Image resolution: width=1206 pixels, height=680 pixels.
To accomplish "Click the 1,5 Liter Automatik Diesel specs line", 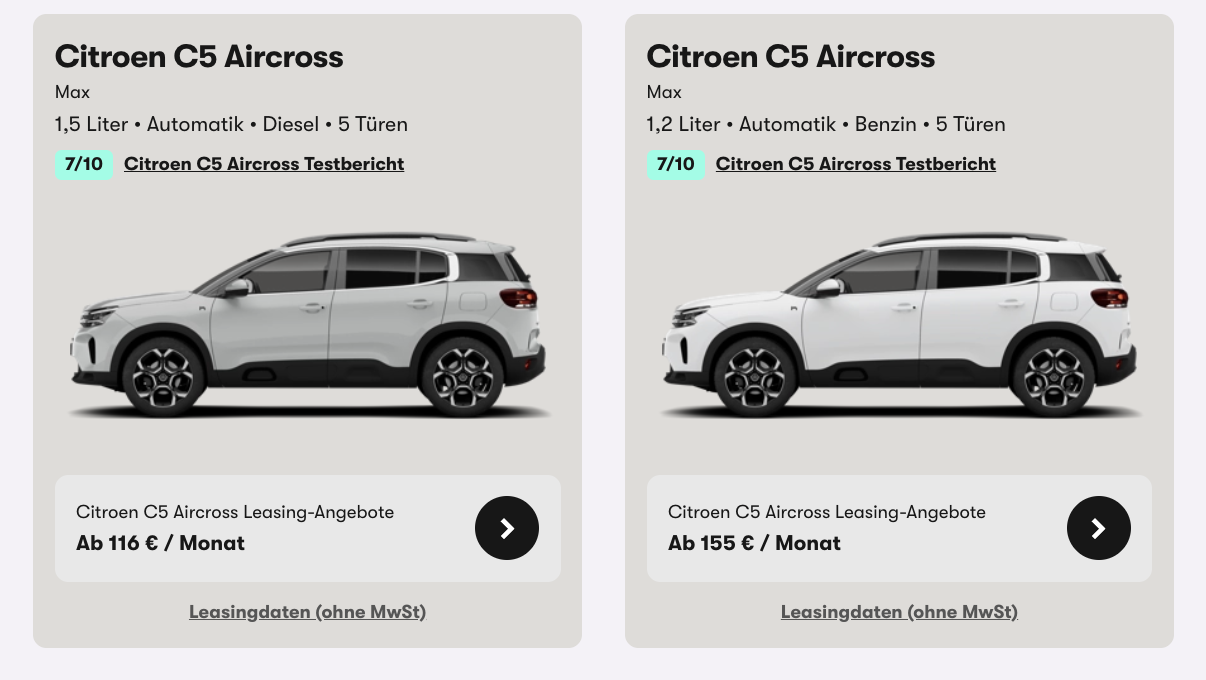I will [231, 124].
